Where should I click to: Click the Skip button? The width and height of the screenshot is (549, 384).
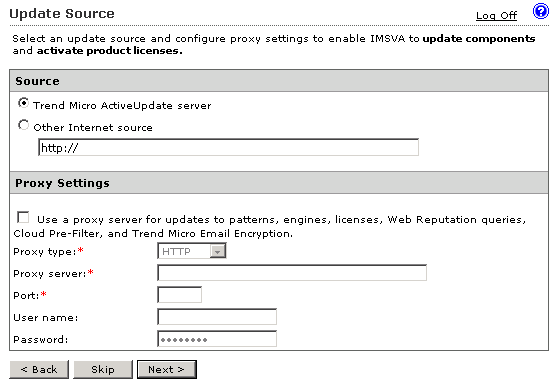(103, 369)
